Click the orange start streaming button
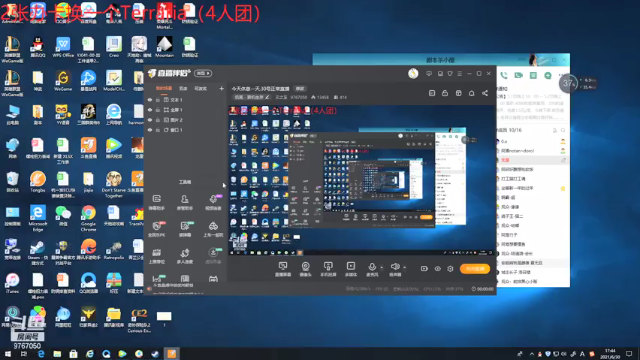The width and height of the screenshot is (640, 360). [475, 269]
